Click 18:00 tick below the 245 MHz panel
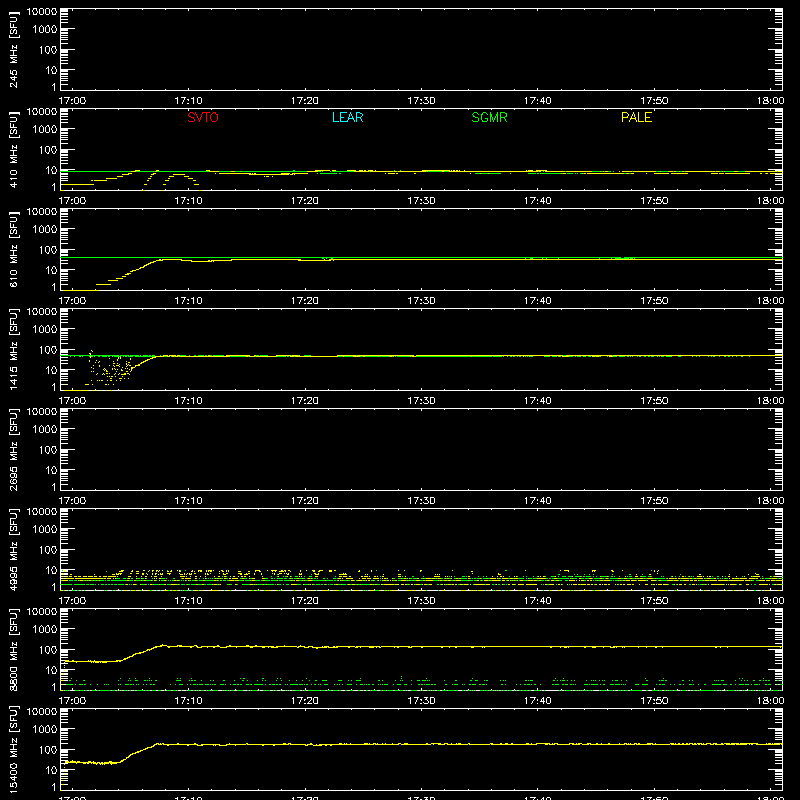The height and width of the screenshot is (800, 800). [x=770, y=101]
